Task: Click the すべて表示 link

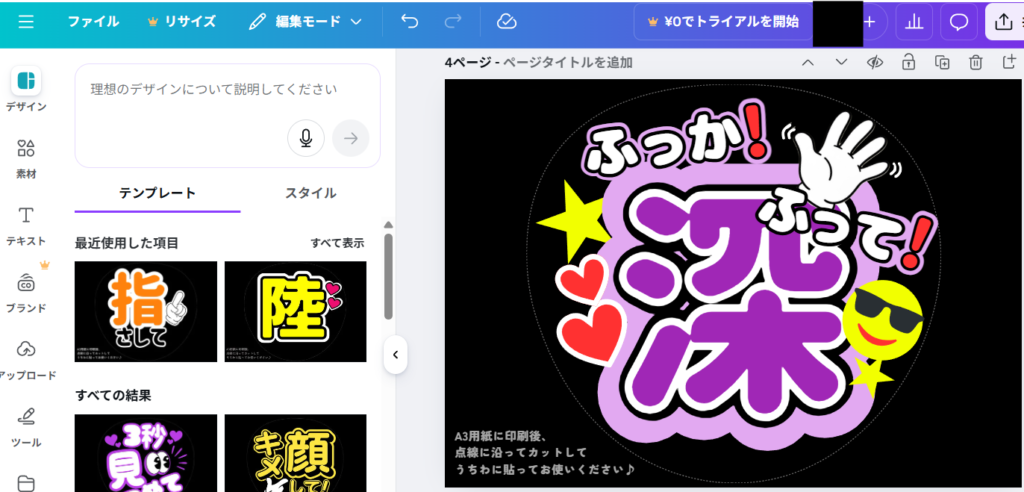Action: (337, 242)
